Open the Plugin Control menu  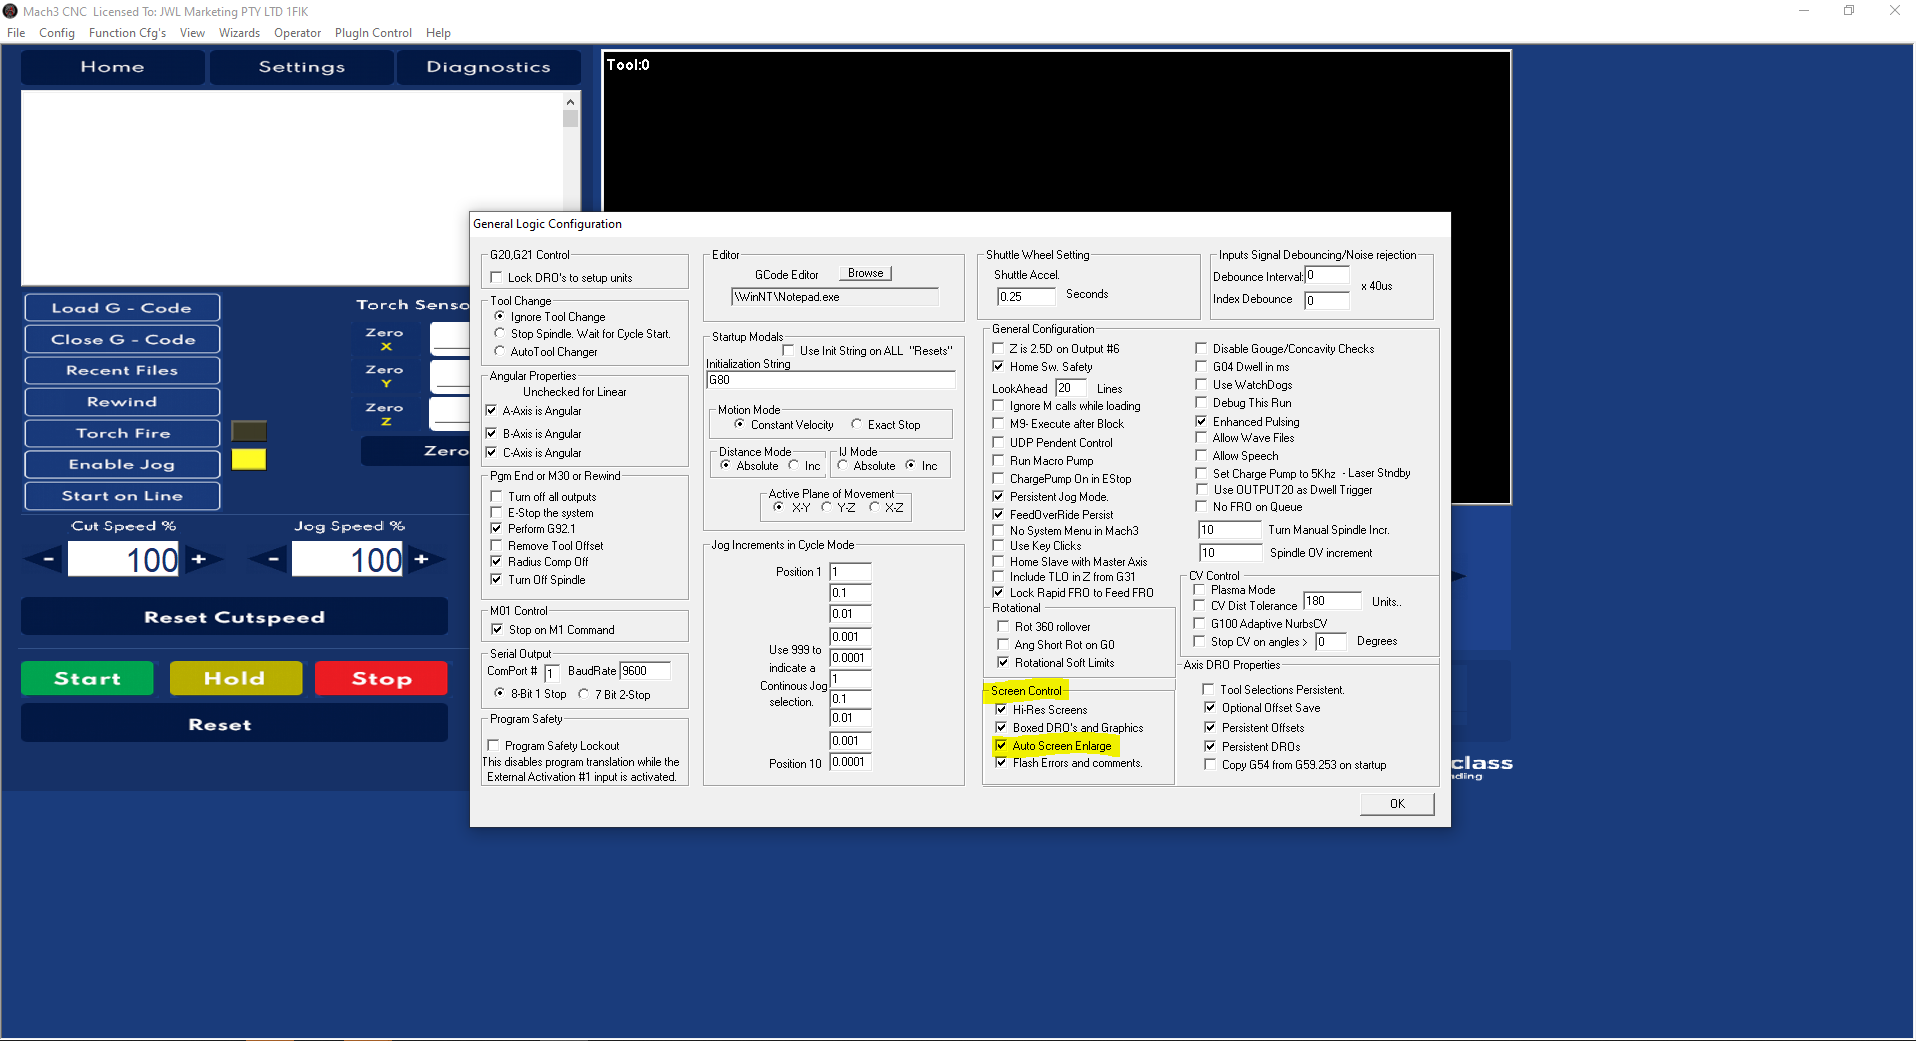click(373, 33)
